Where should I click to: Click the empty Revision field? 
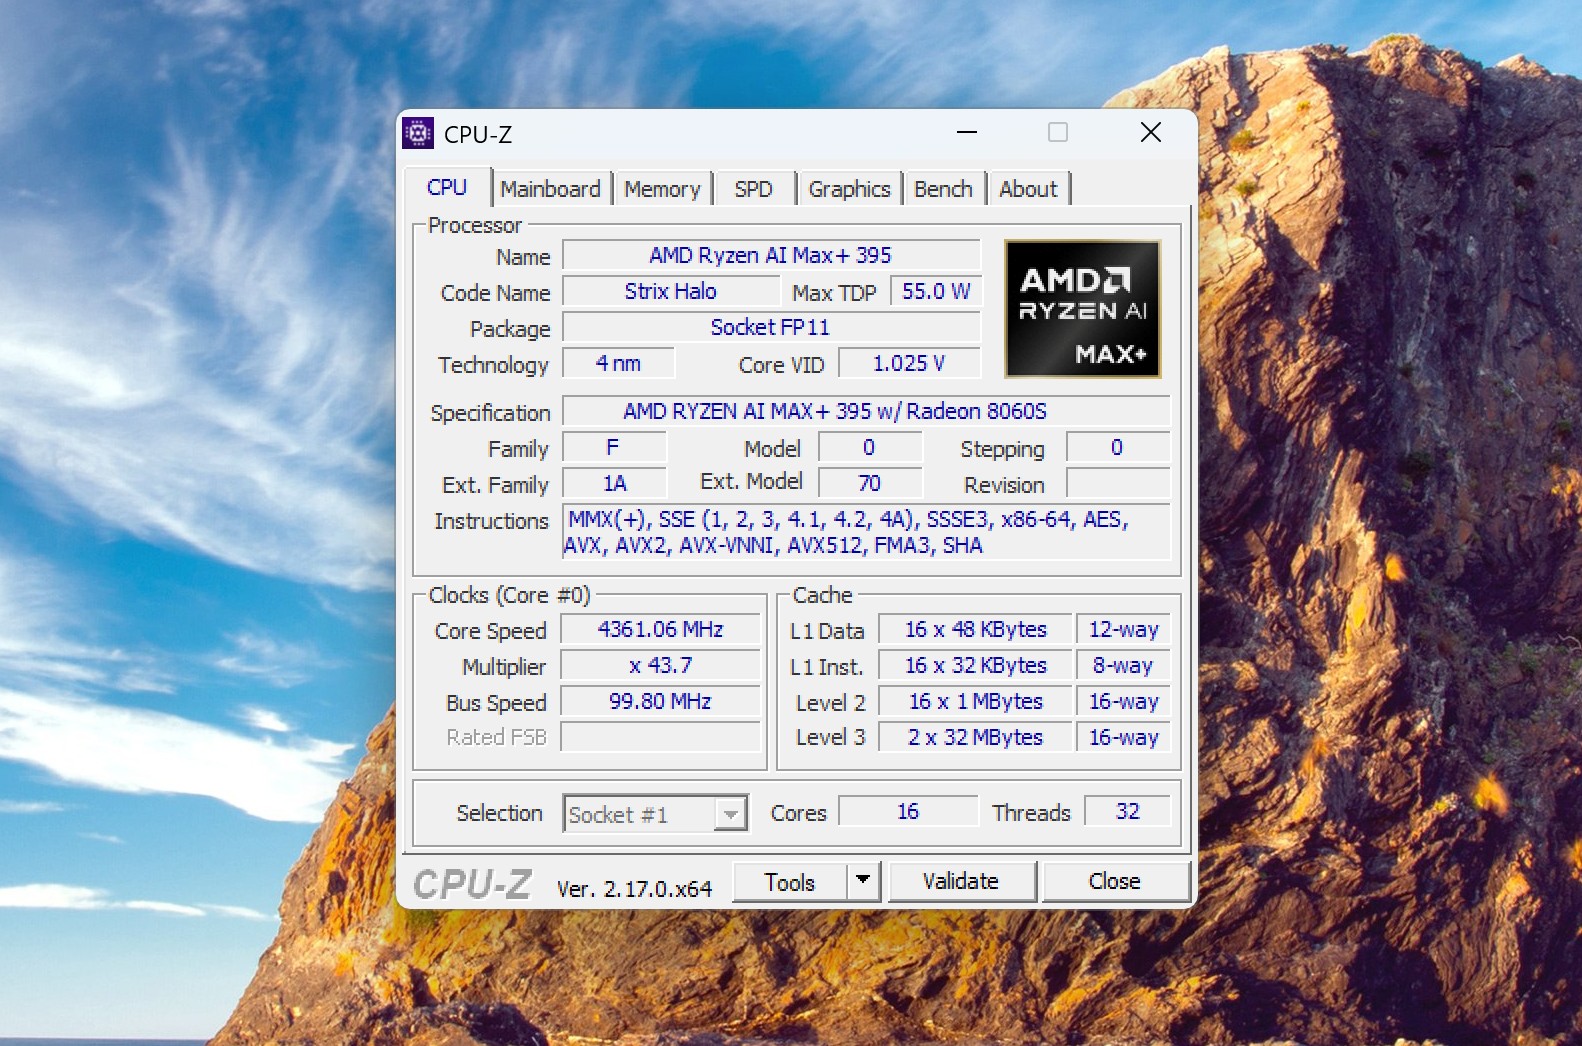click(x=1118, y=483)
